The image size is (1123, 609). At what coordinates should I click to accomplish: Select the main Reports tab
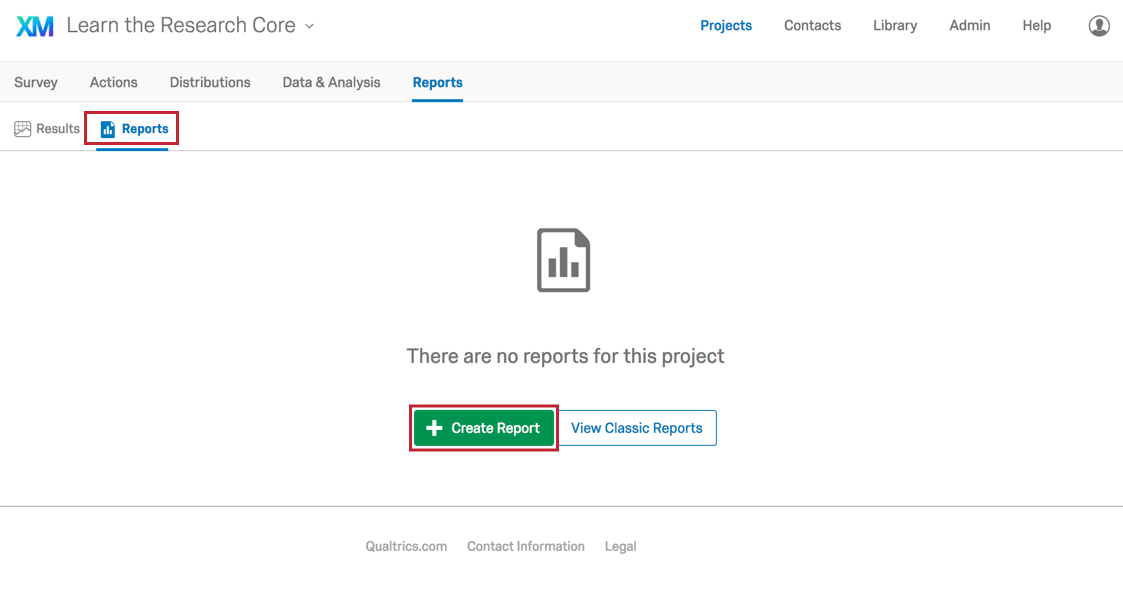pyautogui.click(x=437, y=82)
